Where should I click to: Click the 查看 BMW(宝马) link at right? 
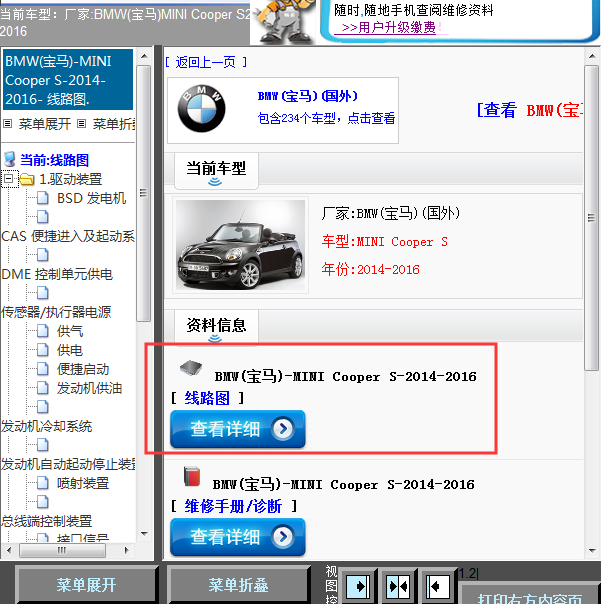pyautogui.click(x=530, y=110)
